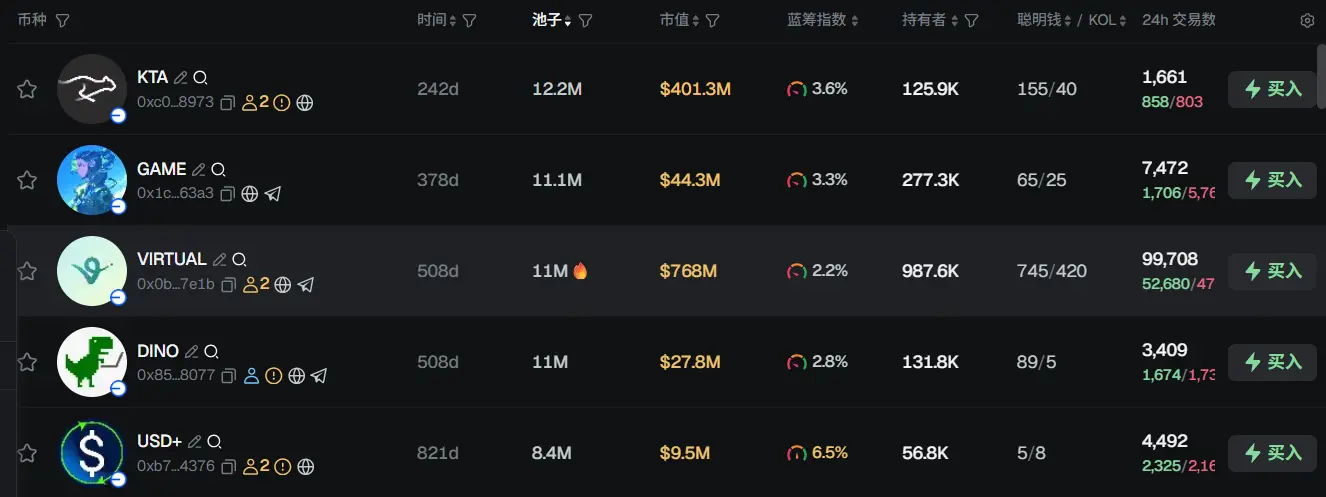Star the USD+ token row
This screenshot has width=1326, height=497.
[27, 453]
